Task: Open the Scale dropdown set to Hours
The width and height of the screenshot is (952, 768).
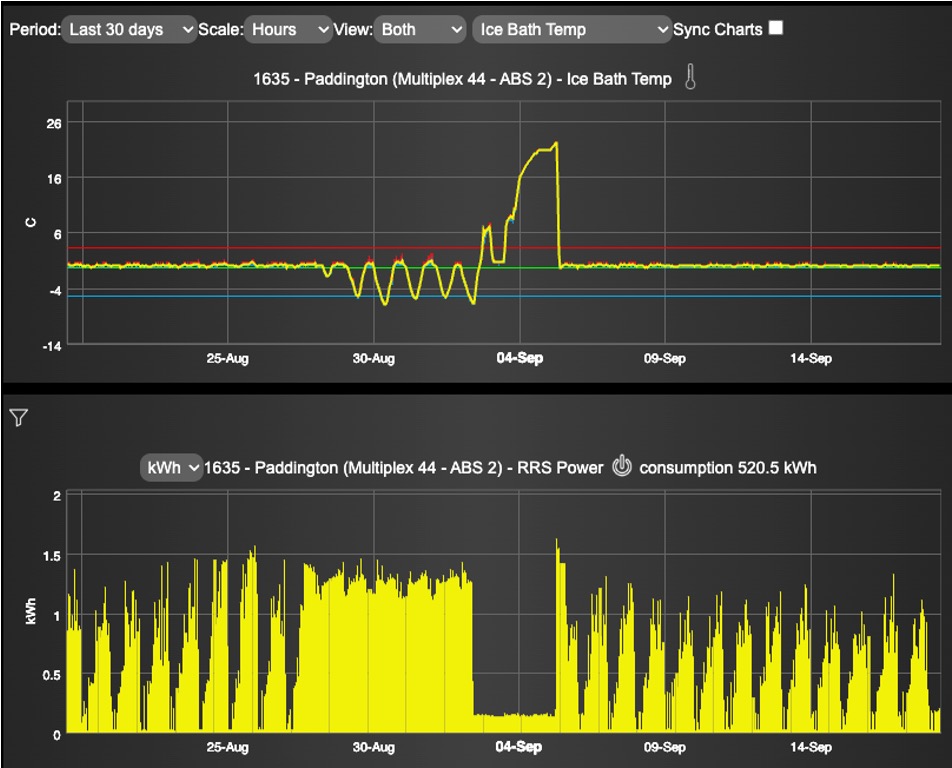Action: pyautogui.click(x=288, y=30)
